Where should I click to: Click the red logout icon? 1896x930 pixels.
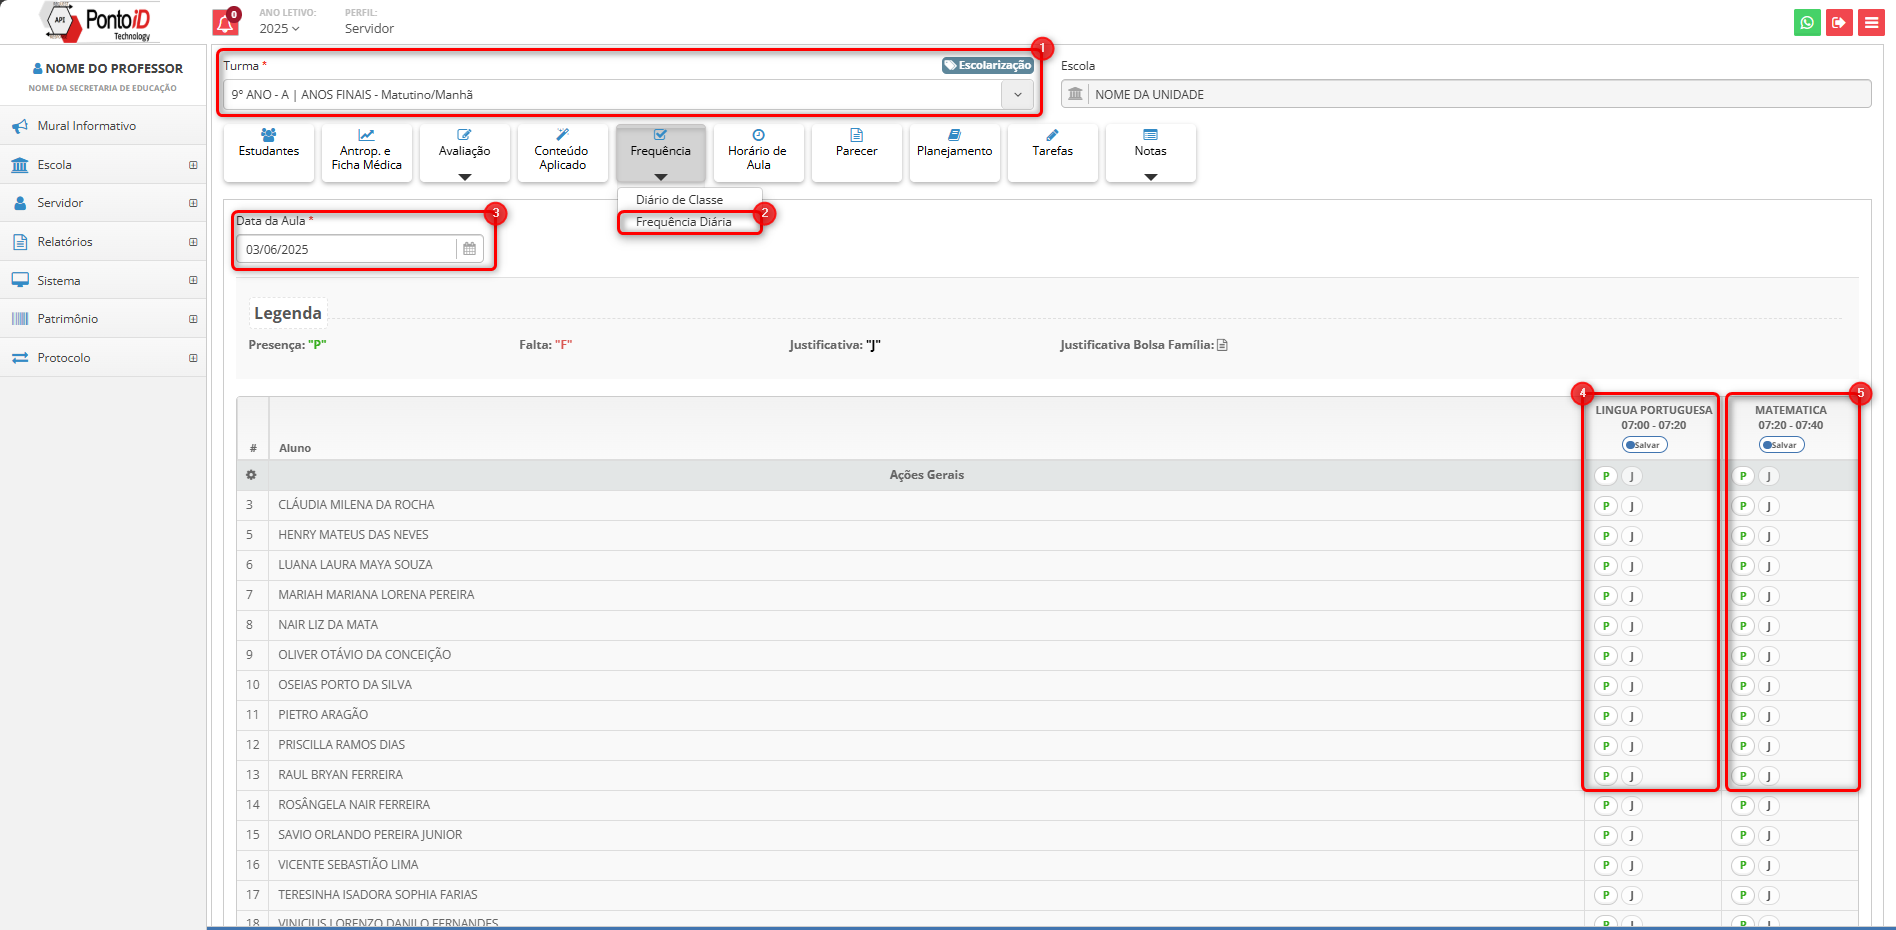[1839, 23]
